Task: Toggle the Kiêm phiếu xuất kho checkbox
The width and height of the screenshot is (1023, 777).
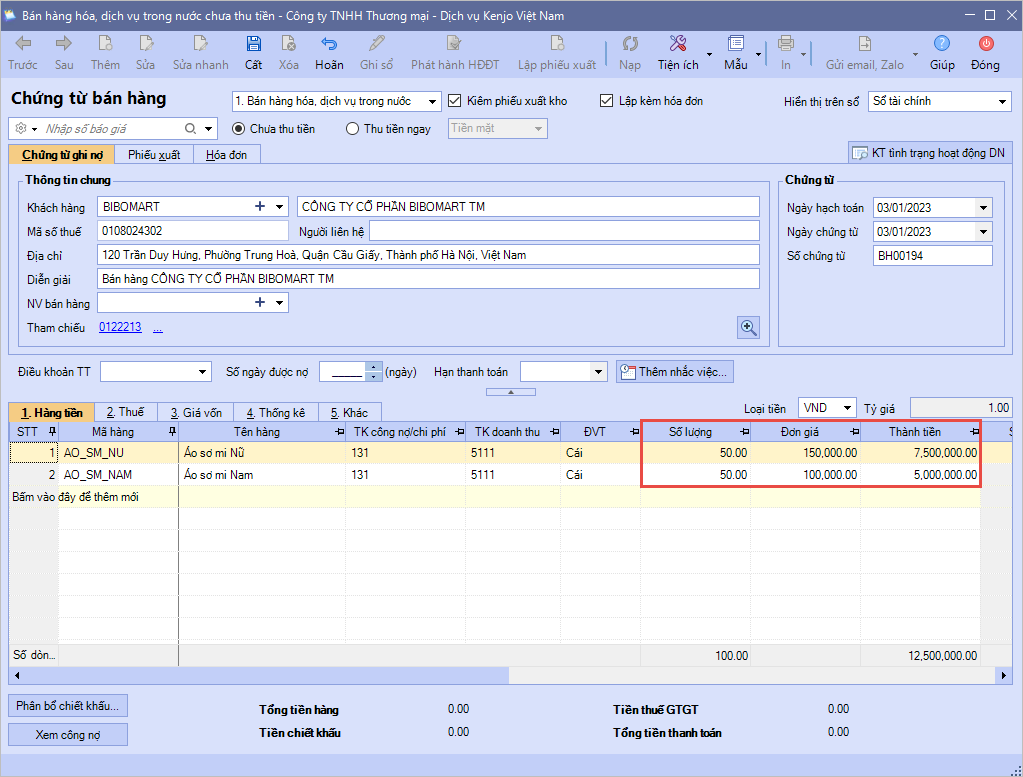Action: pos(455,101)
